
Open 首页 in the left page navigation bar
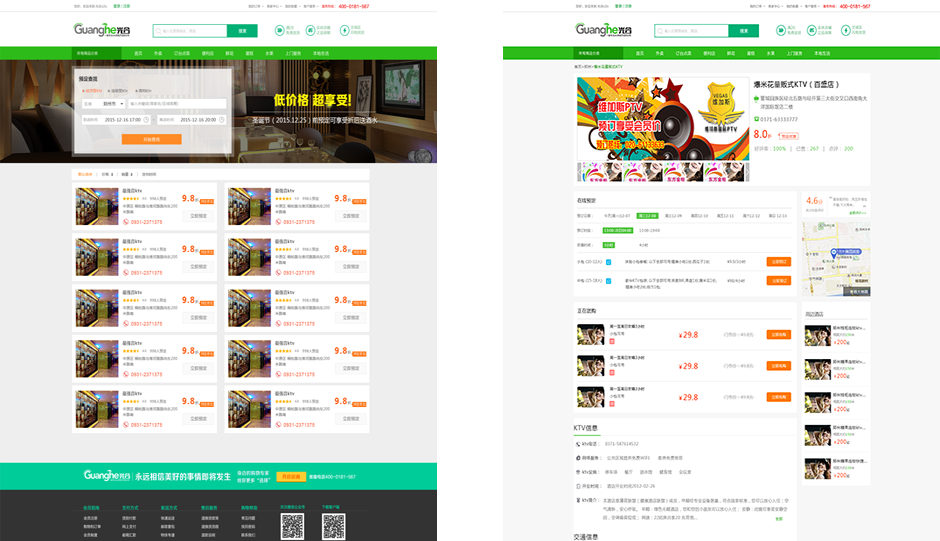pyautogui.click(x=138, y=53)
